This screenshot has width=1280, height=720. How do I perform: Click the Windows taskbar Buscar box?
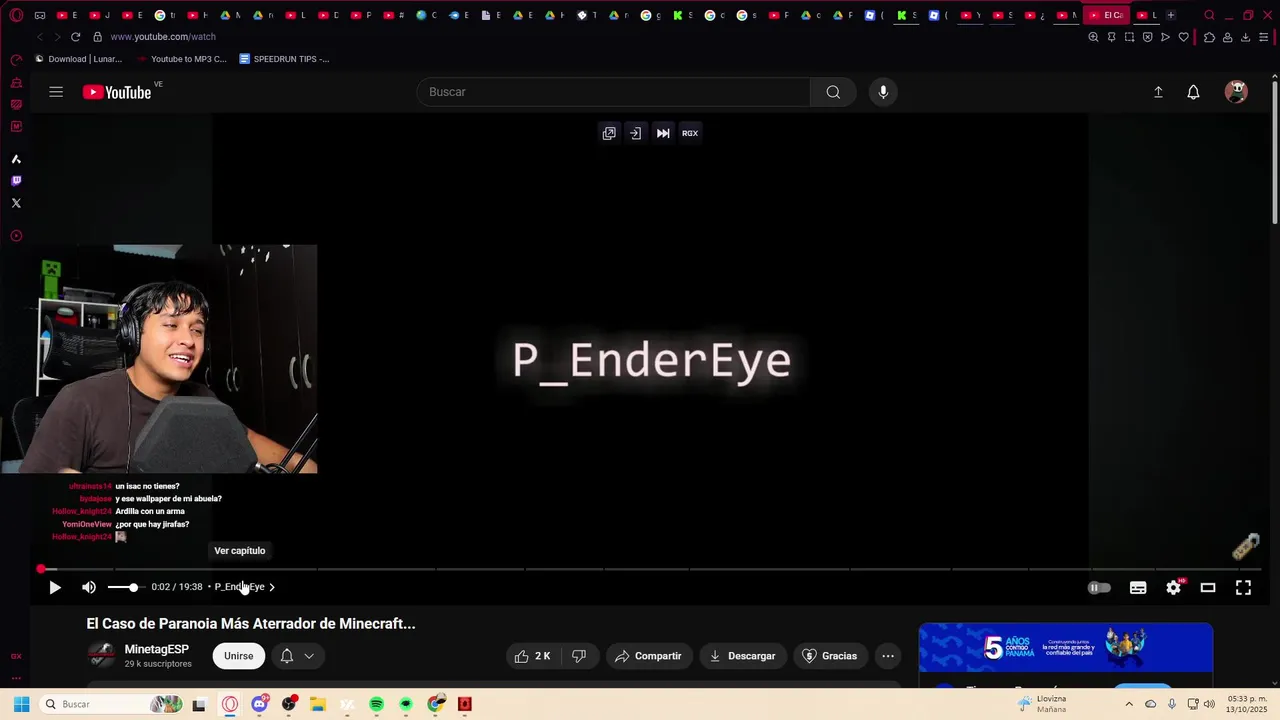coord(112,704)
